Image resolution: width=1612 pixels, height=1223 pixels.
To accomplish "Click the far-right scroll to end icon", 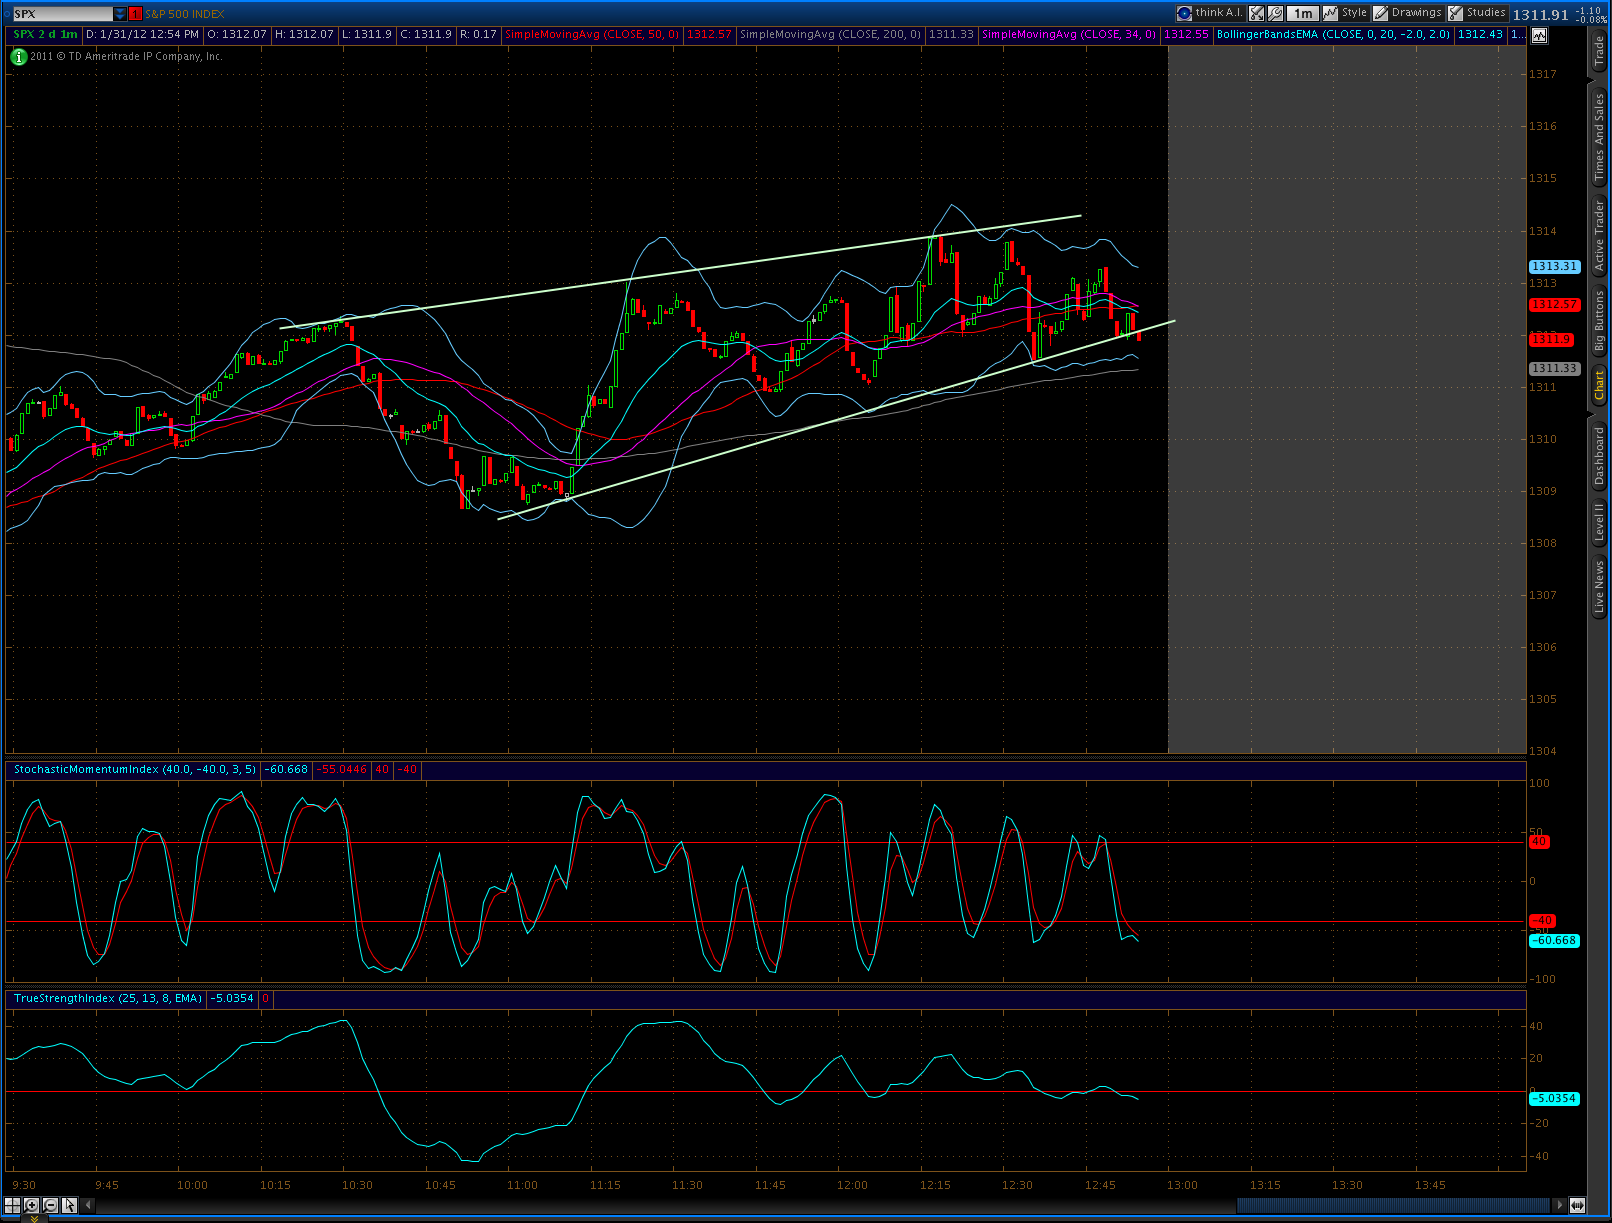I will click(x=1577, y=1205).
